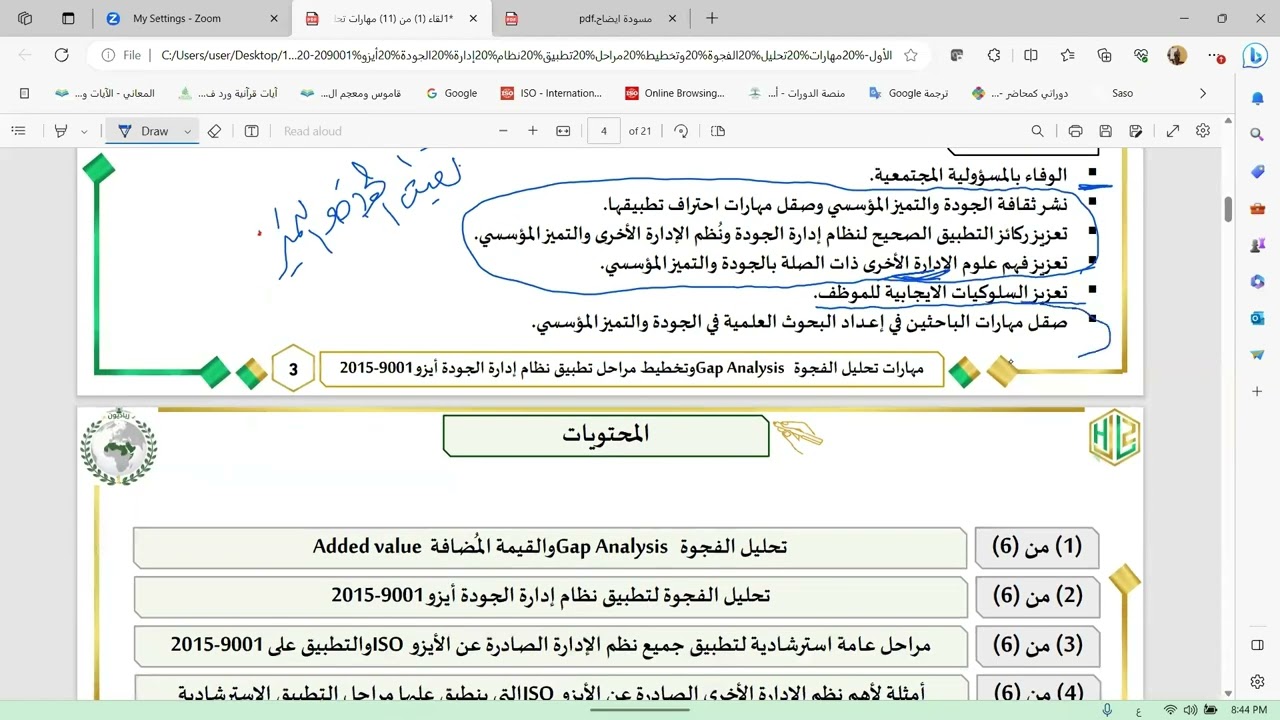Click the vertical PDF scrollbar thumb

tap(1228, 209)
